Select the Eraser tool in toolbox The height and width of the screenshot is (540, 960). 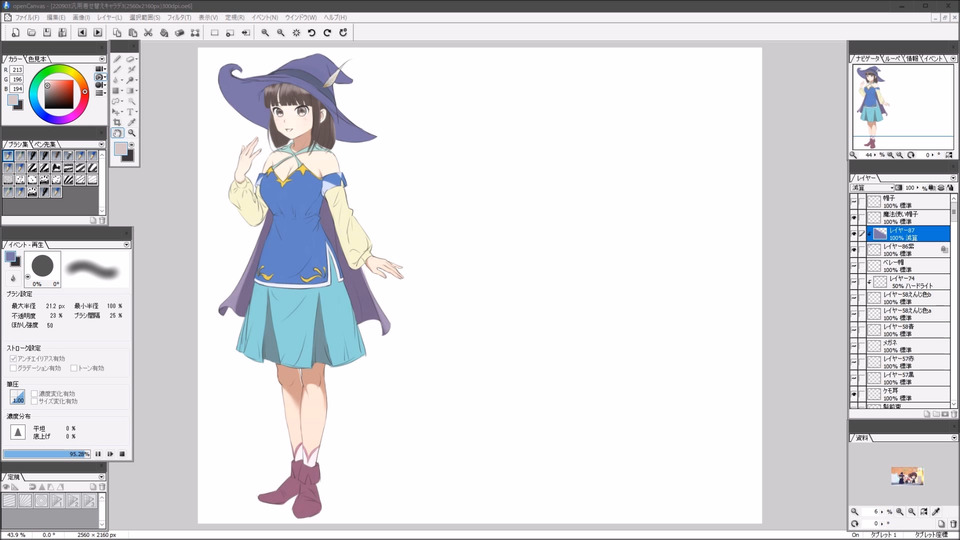coord(130,59)
